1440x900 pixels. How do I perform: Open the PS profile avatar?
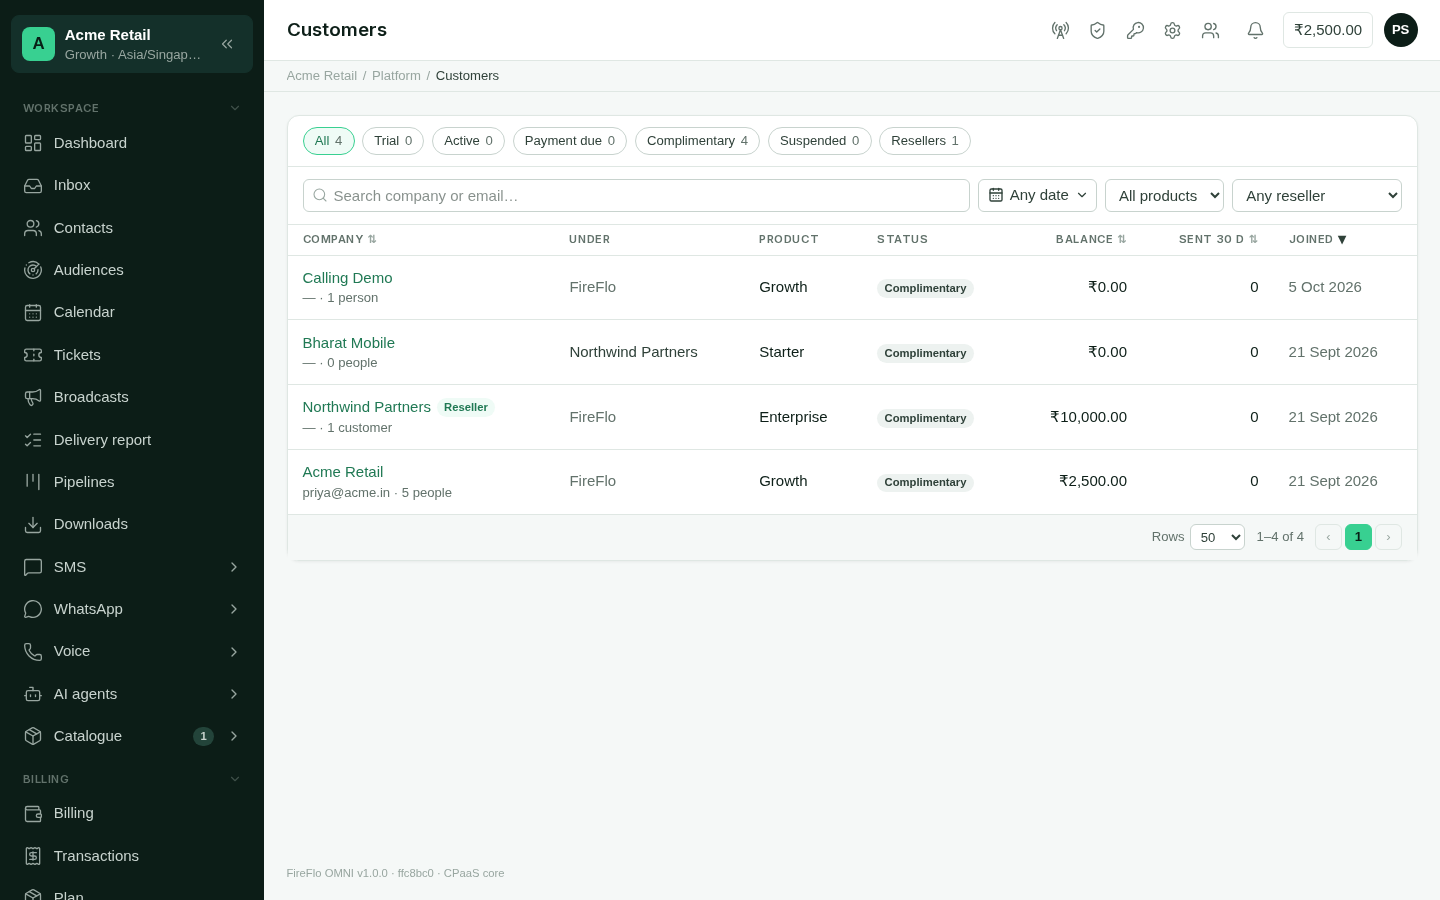pos(1400,30)
